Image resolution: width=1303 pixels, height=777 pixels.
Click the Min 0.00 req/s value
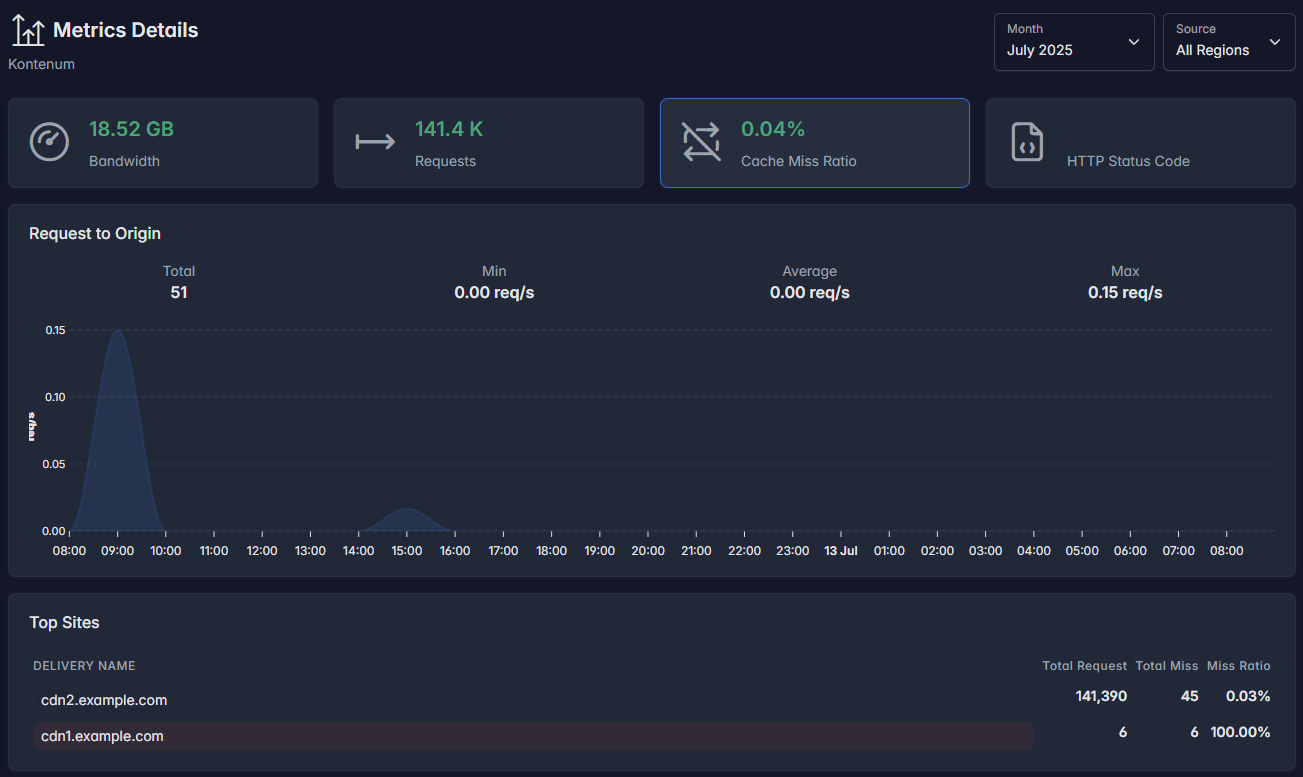click(494, 293)
